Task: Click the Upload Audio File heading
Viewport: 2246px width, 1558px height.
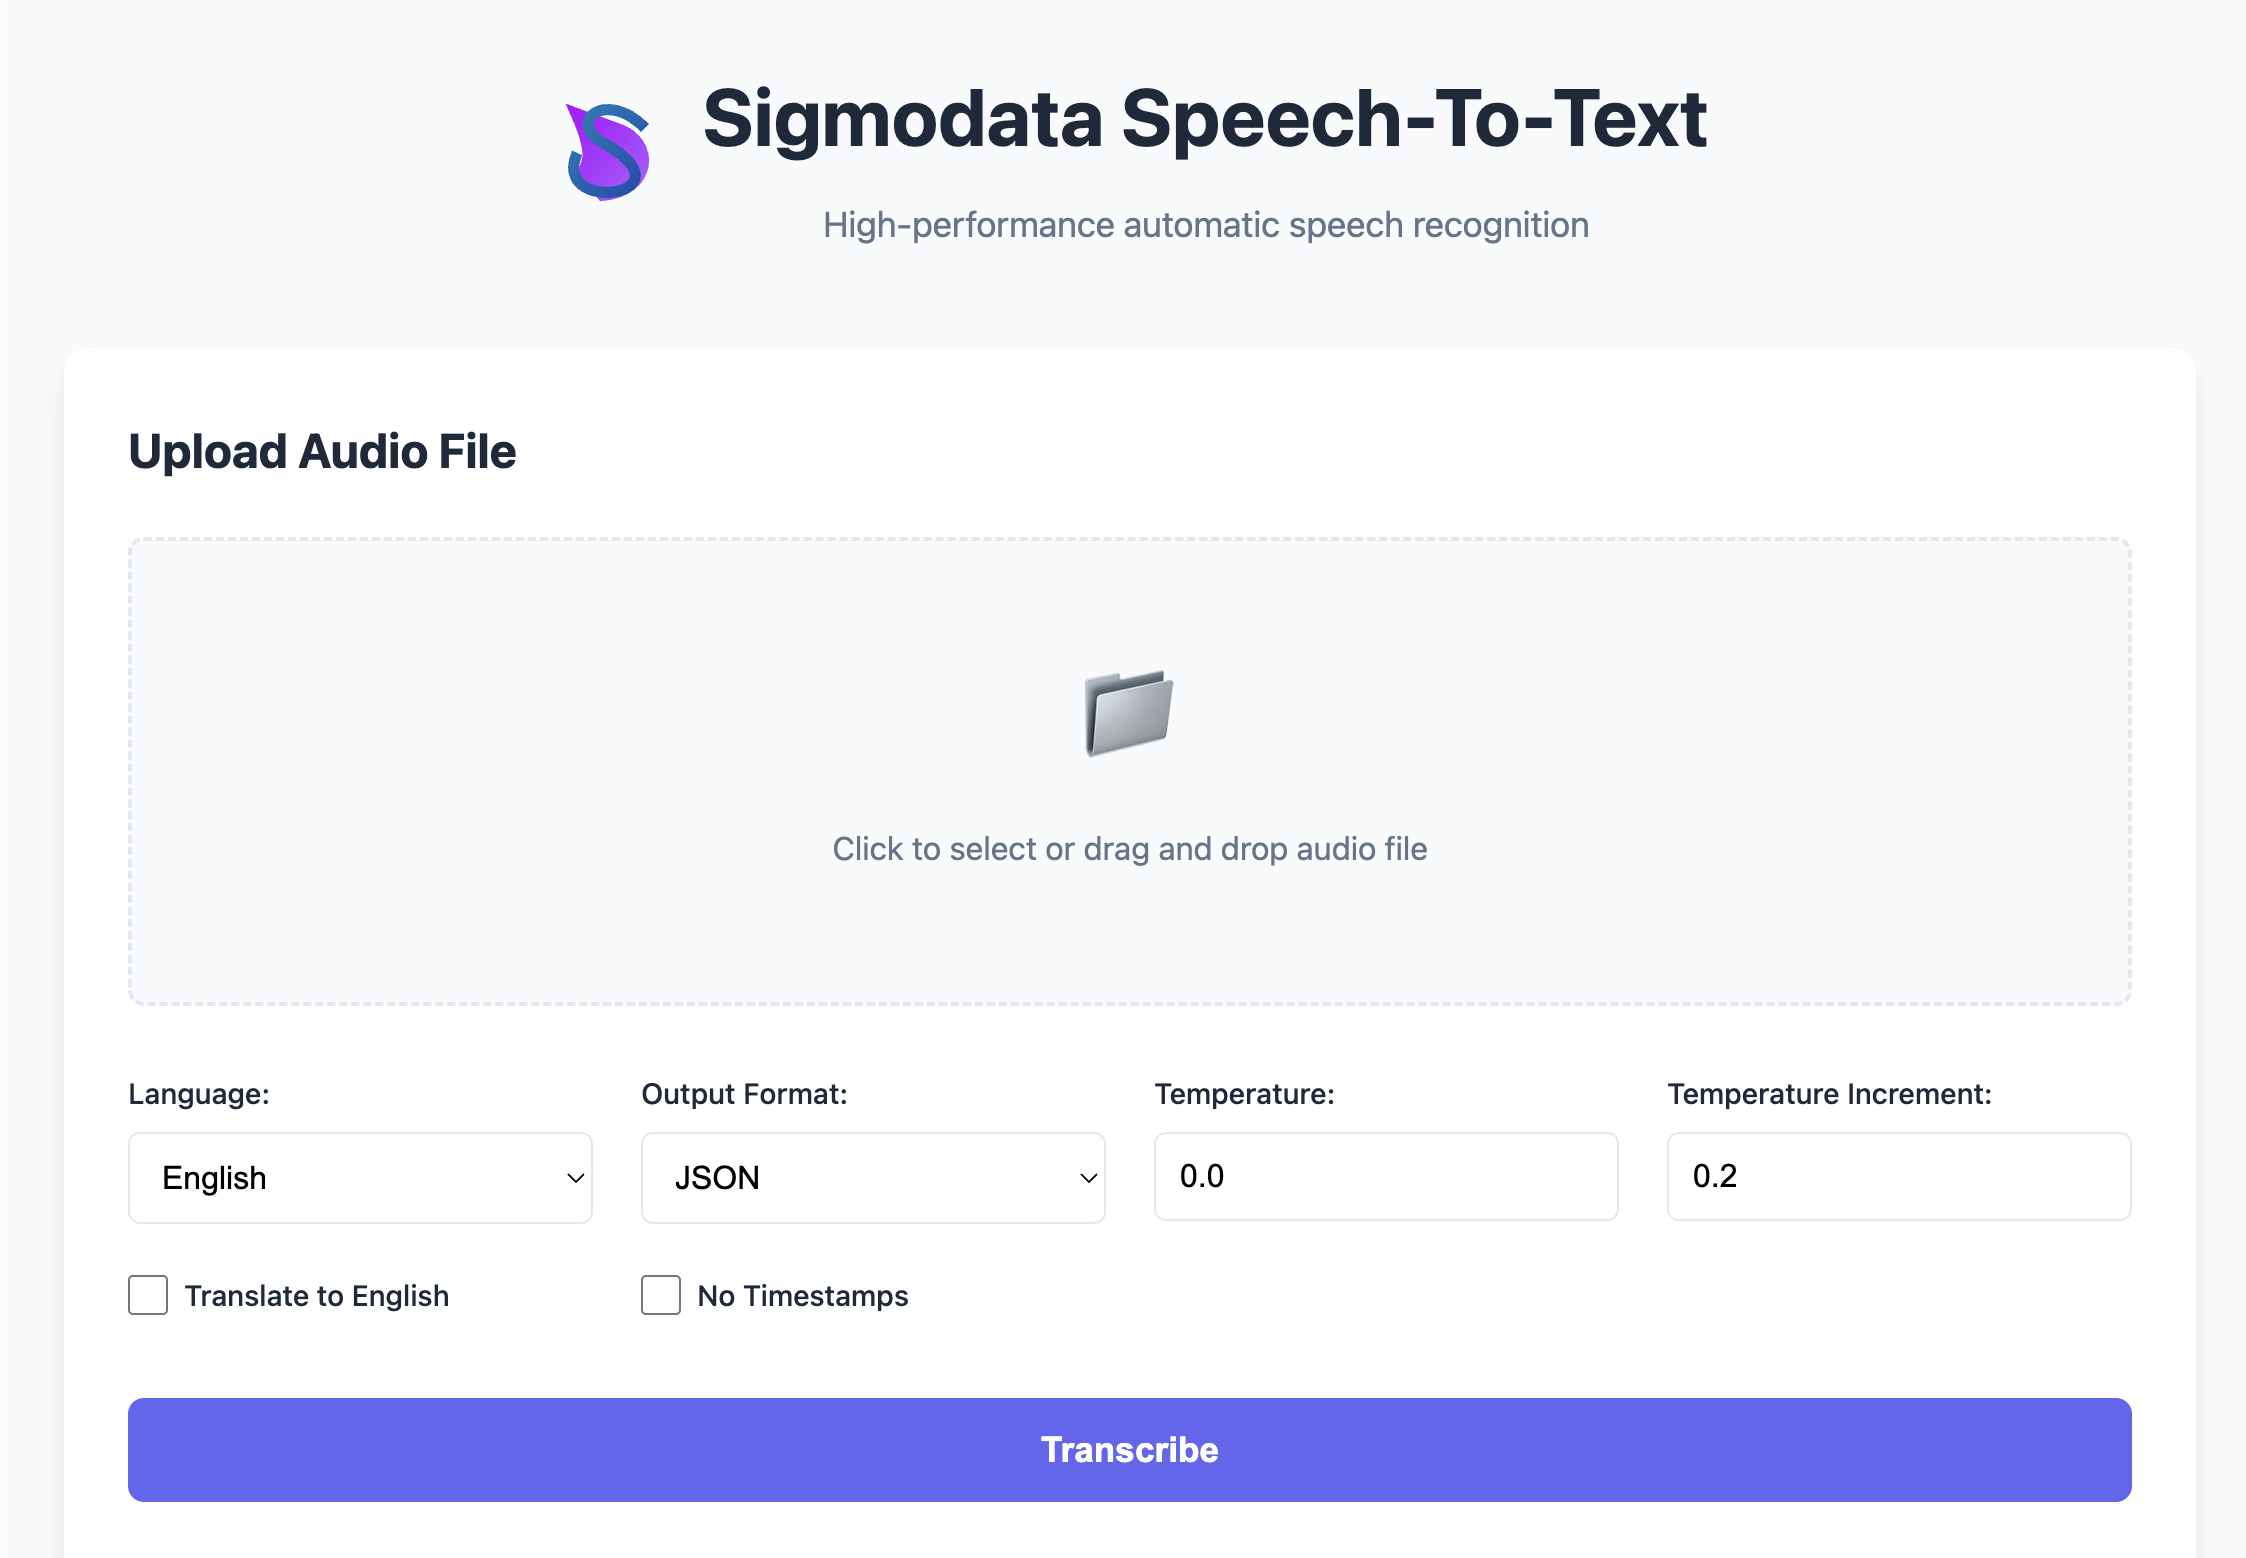Action: [x=322, y=452]
